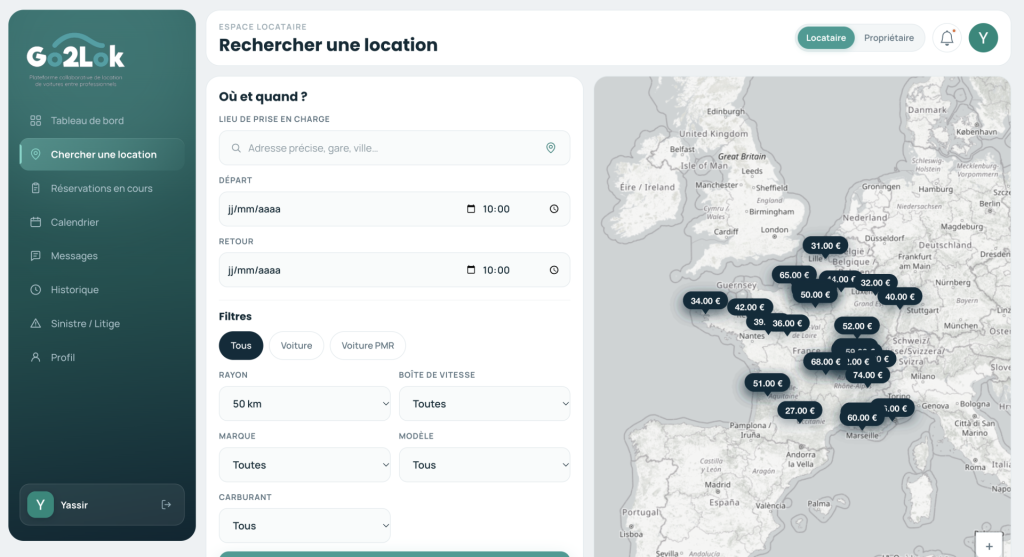The image size is (1024, 557).
Task: Open Chercher une location menu item
Action: click(102, 154)
